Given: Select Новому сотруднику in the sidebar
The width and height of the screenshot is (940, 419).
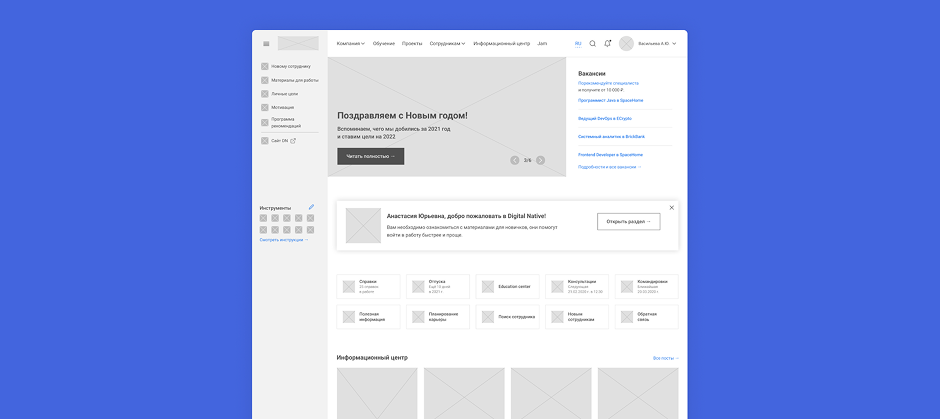Looking at the screenshot, I should (x=290, y=66).
